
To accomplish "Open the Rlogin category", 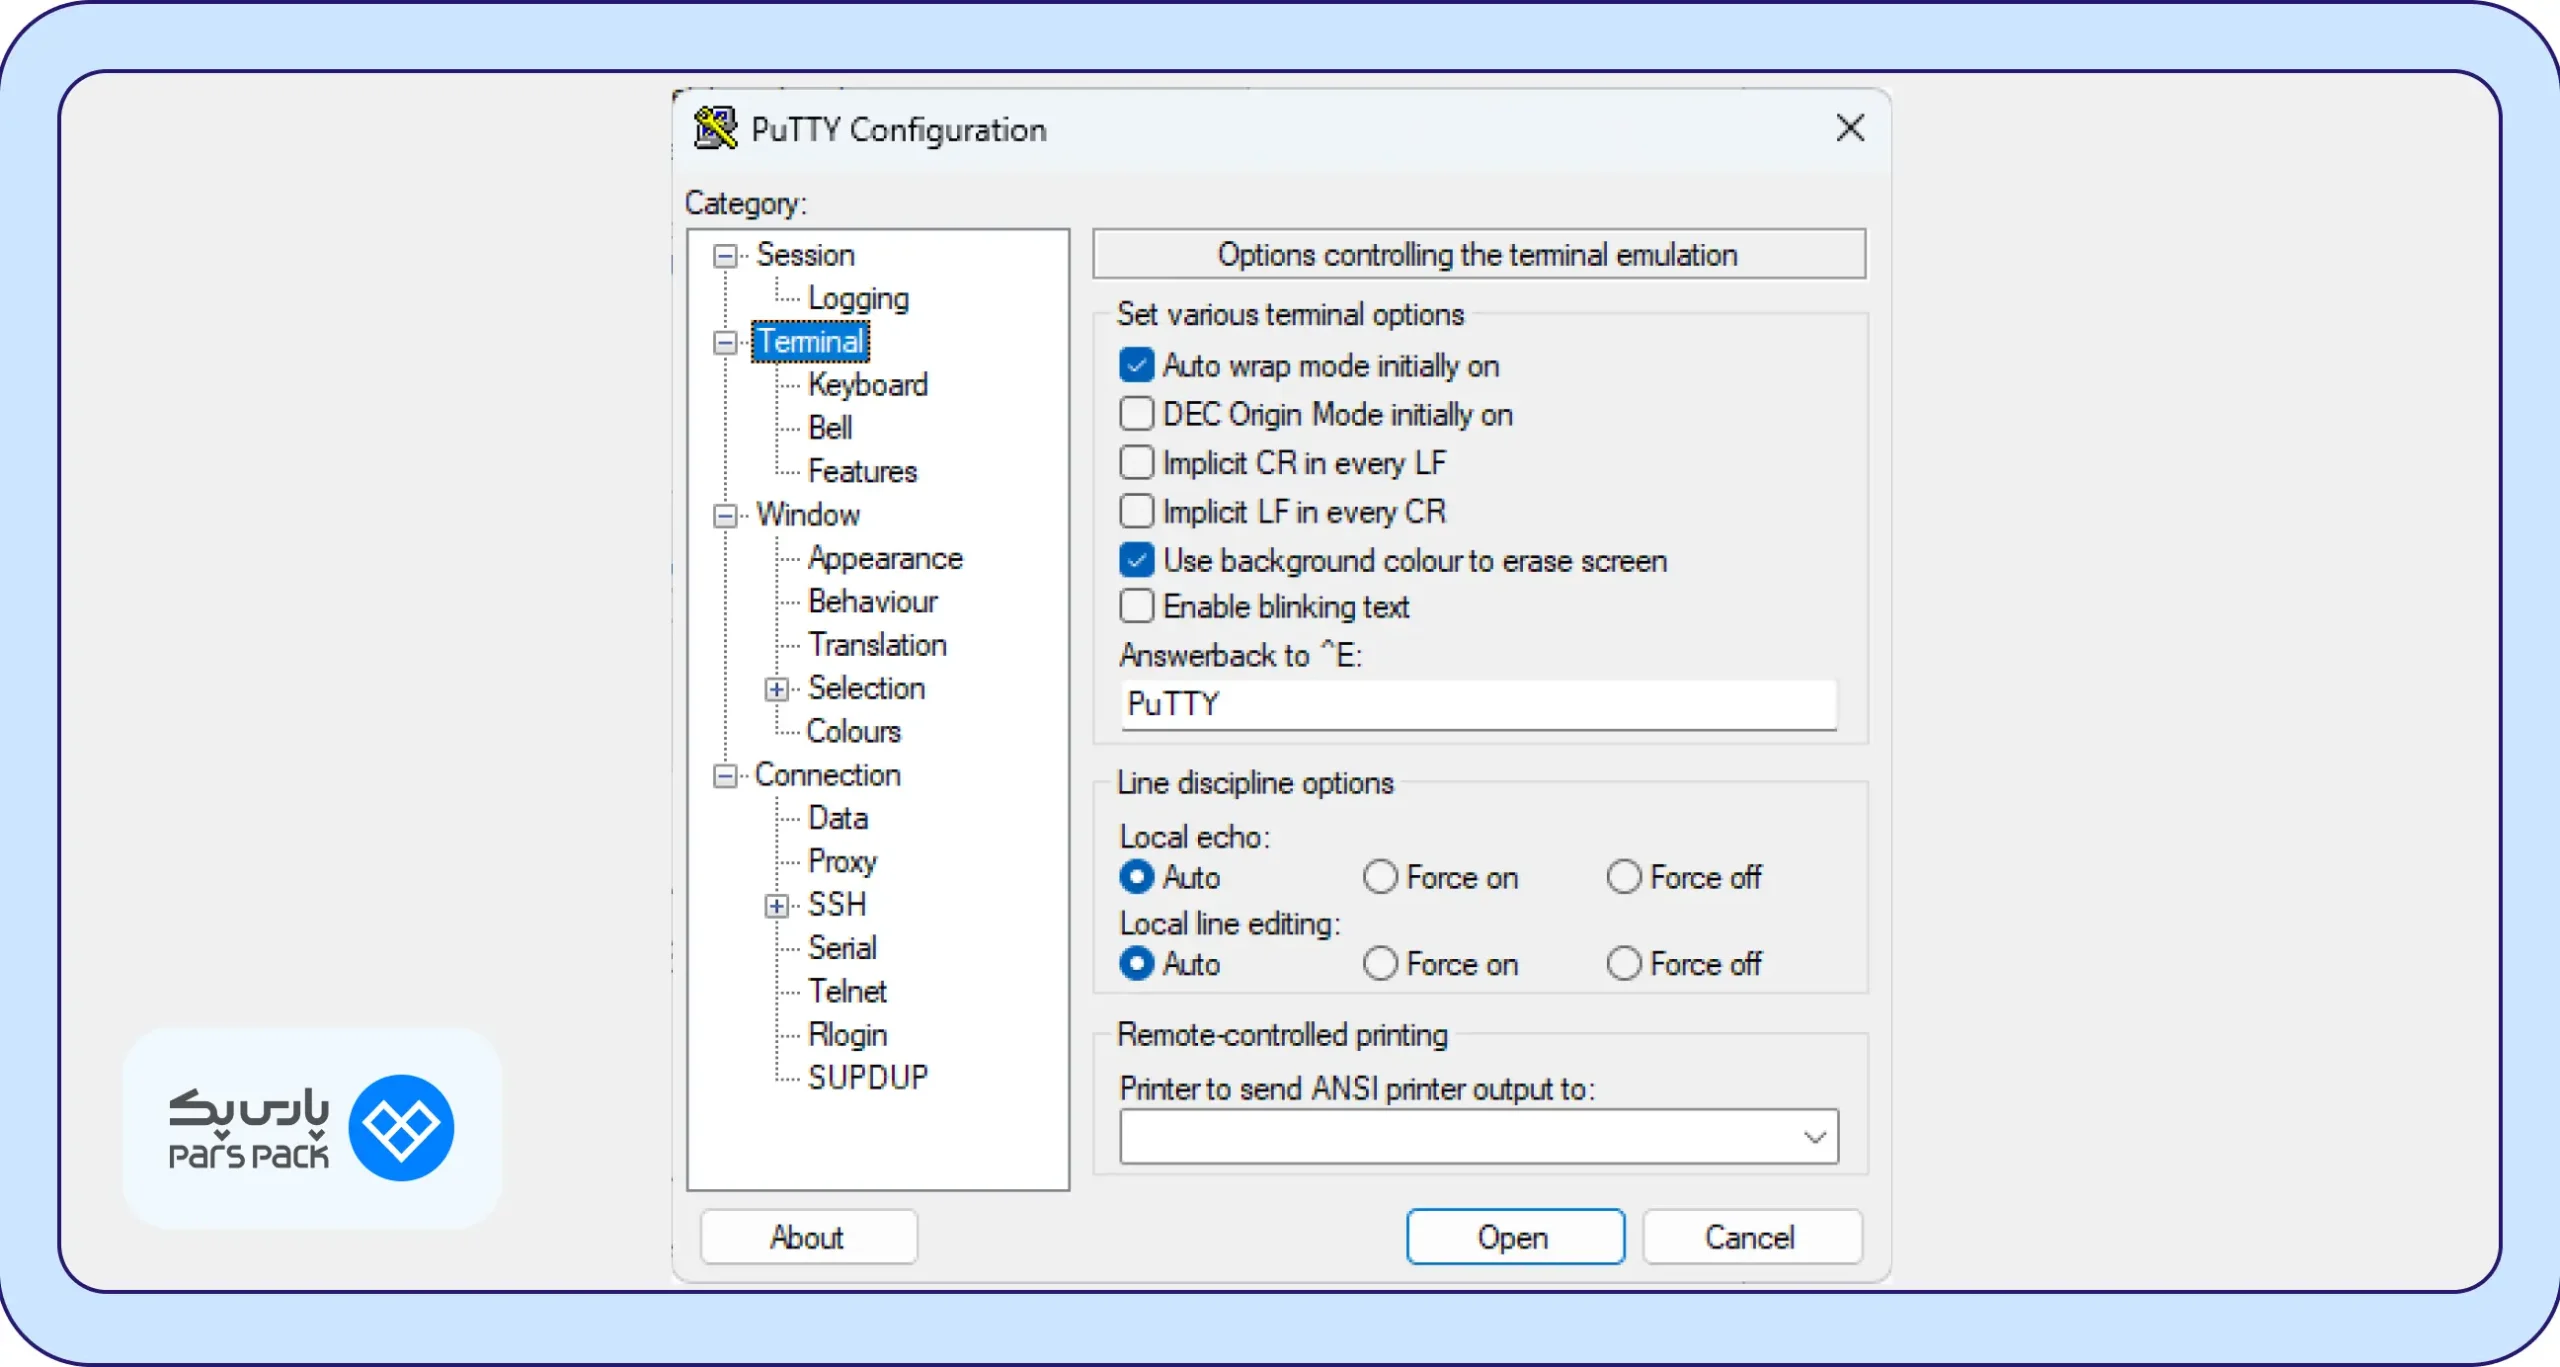I will tap(847, 1035).
